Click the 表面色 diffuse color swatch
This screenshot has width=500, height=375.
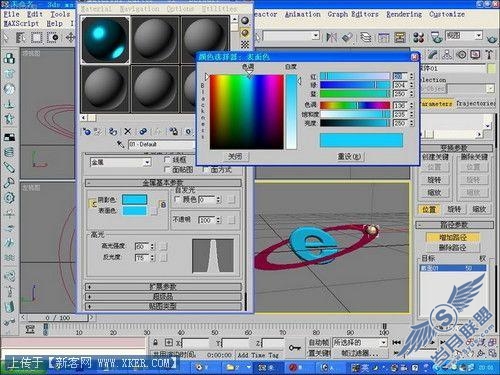point(135,211)
